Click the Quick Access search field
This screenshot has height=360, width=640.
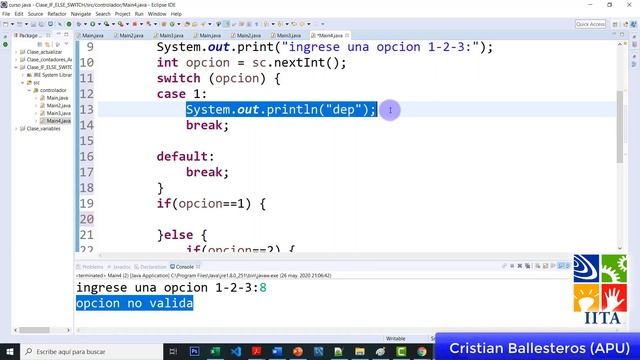590,24
